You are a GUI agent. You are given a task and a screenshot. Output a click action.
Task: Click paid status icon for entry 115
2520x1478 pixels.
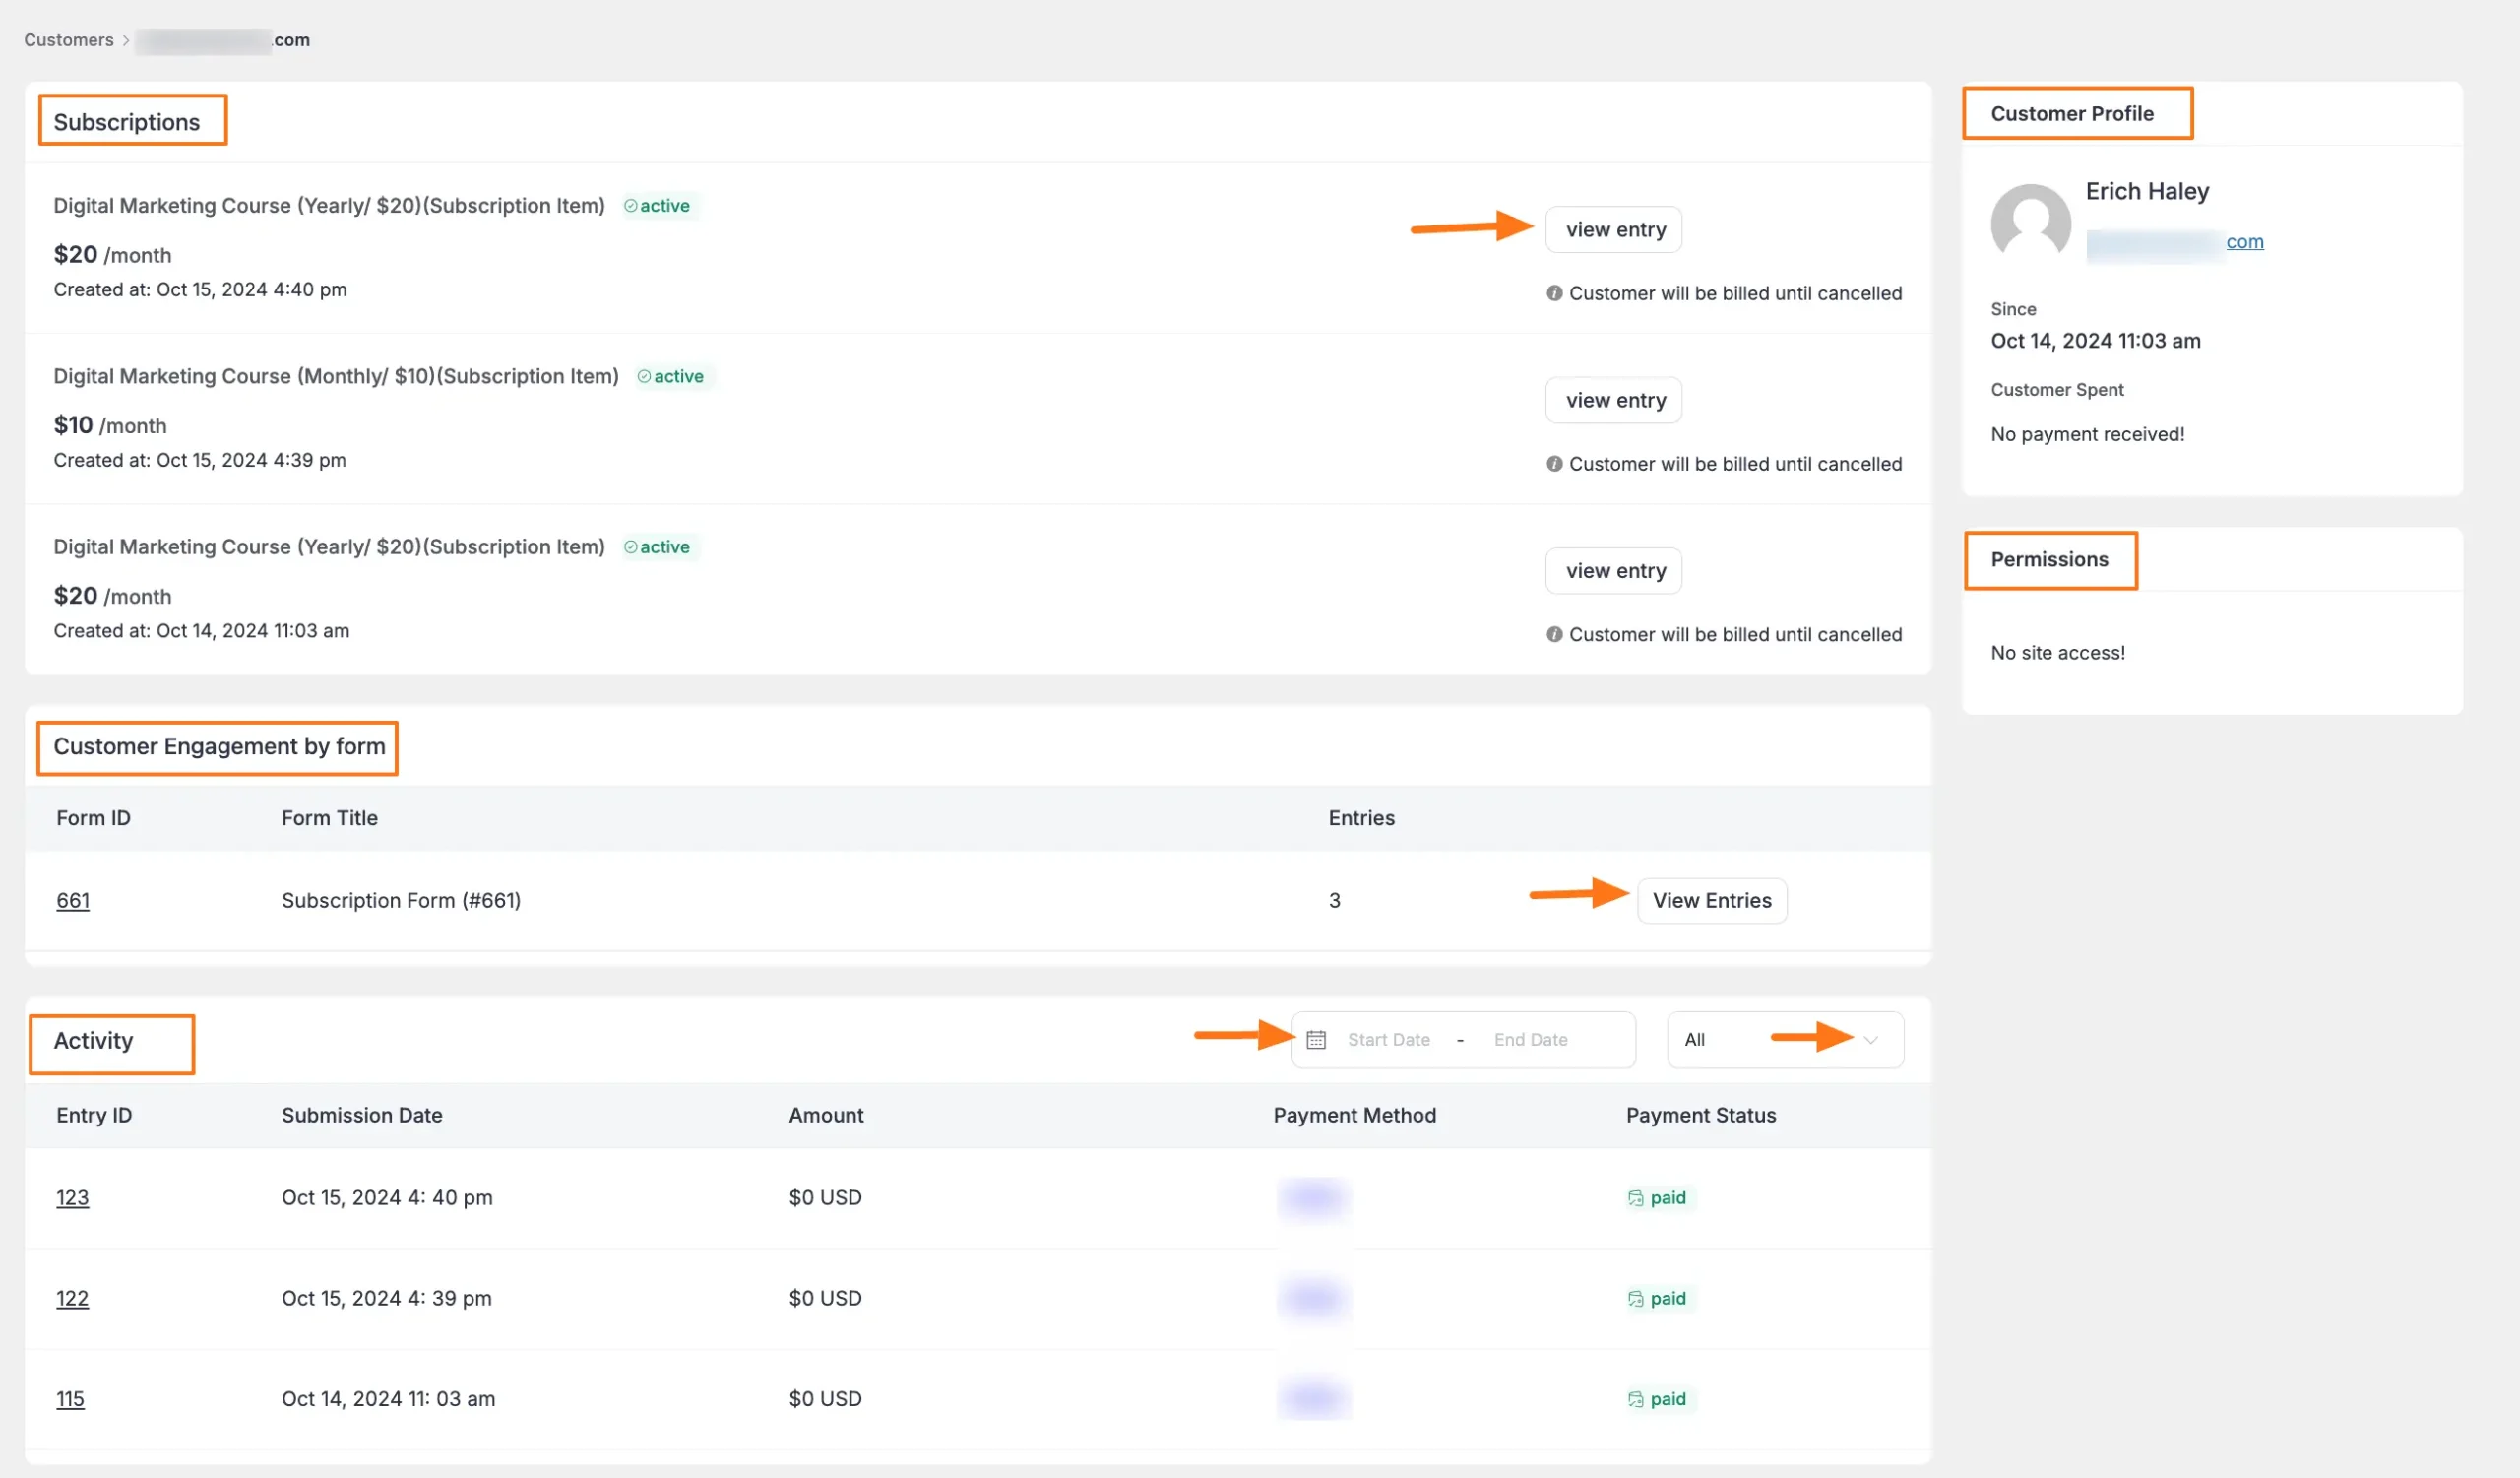tap(1635, 1399)
